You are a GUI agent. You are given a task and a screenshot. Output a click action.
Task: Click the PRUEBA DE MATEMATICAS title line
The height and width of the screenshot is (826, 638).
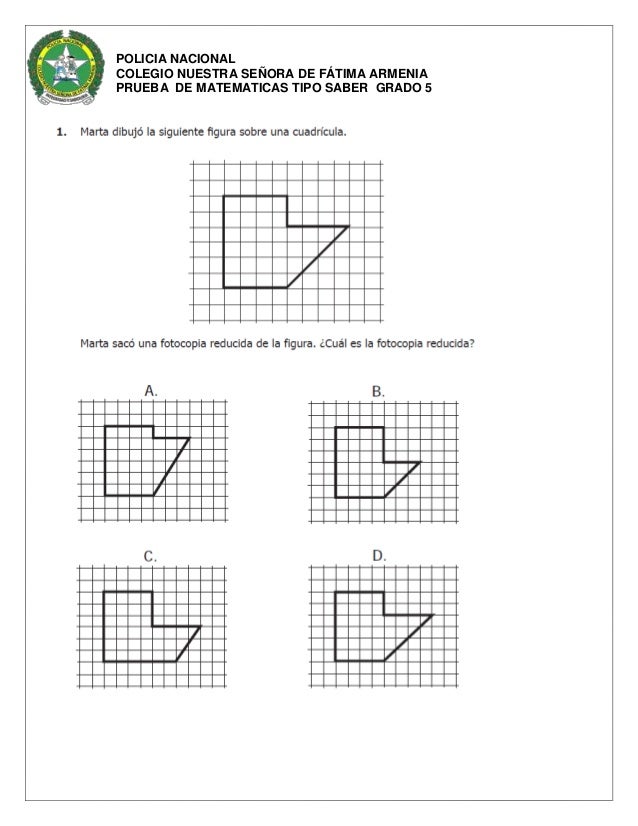[273, 87]
